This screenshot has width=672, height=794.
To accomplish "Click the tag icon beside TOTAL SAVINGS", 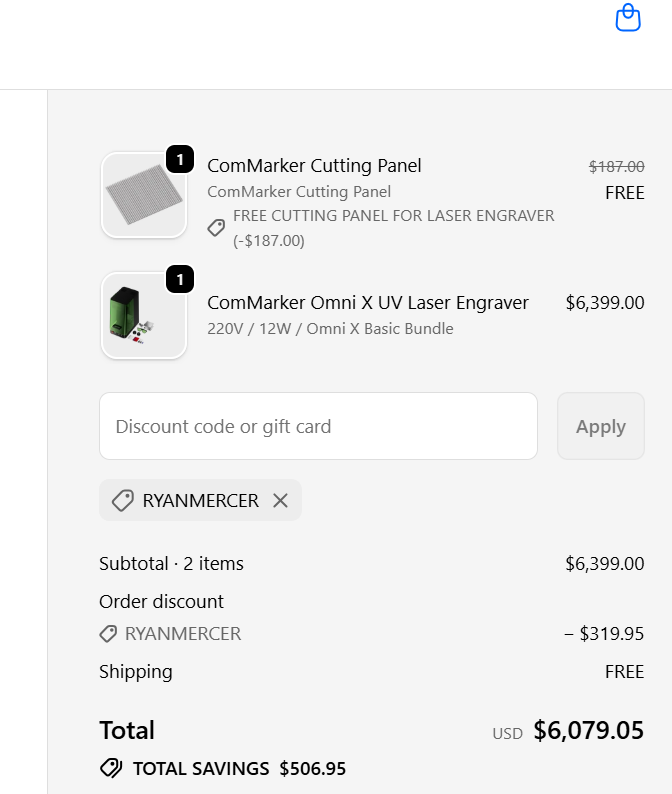I will pyautogui.click(x=111, y=769).
